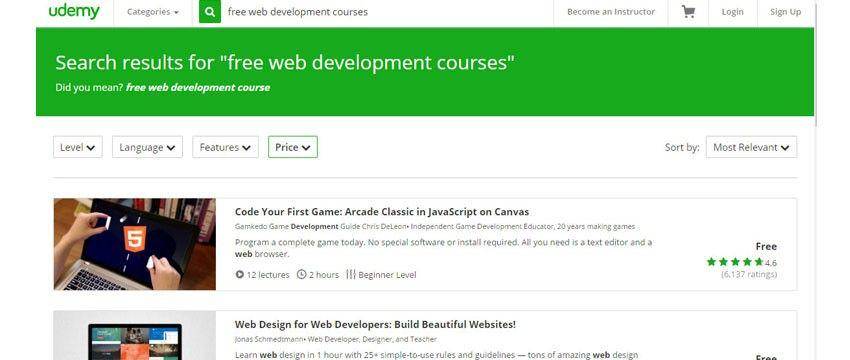Screen dimensions: 850x360
Task: Click the green search magnifier button
Action: pos(210,12)
